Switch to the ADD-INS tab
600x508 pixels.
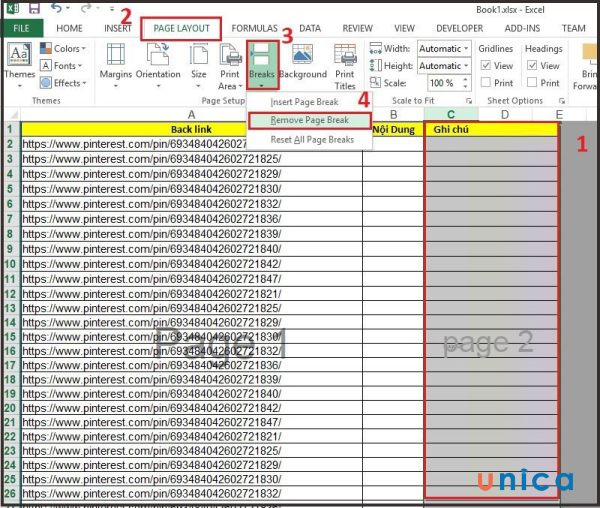pos(522,28)
